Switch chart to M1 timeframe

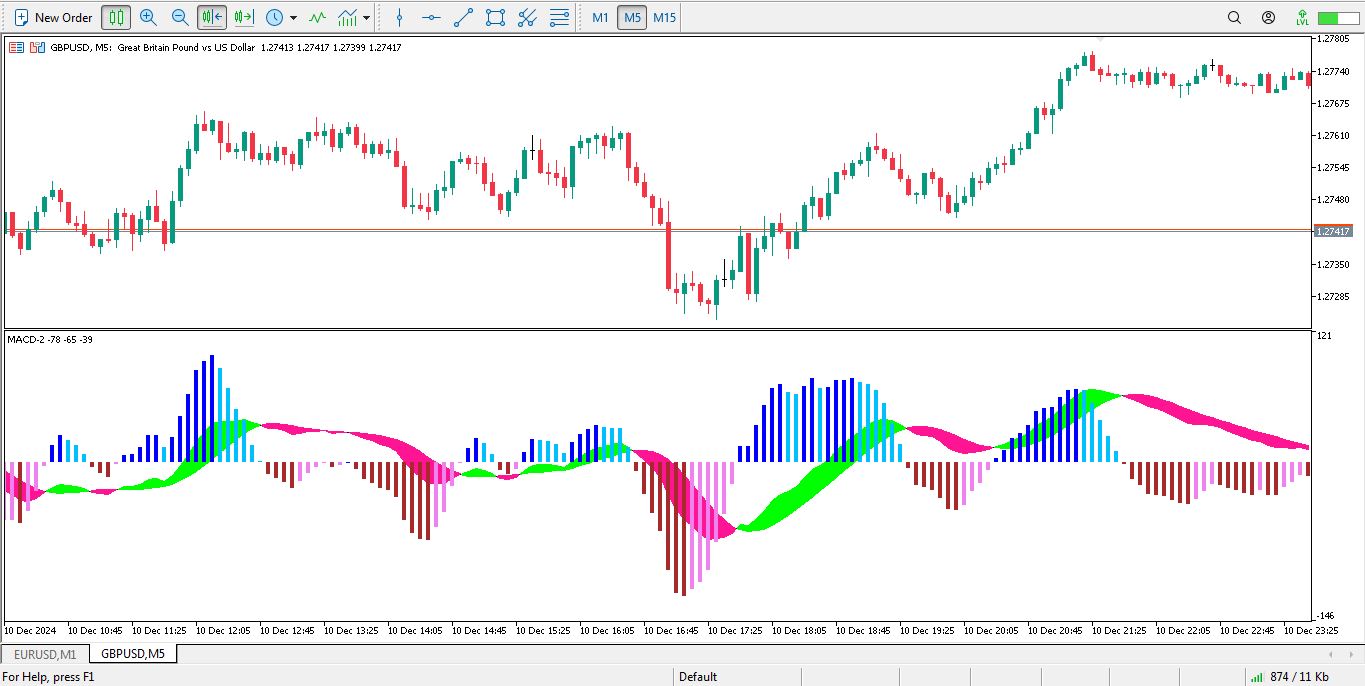click(x=600, y=17)
